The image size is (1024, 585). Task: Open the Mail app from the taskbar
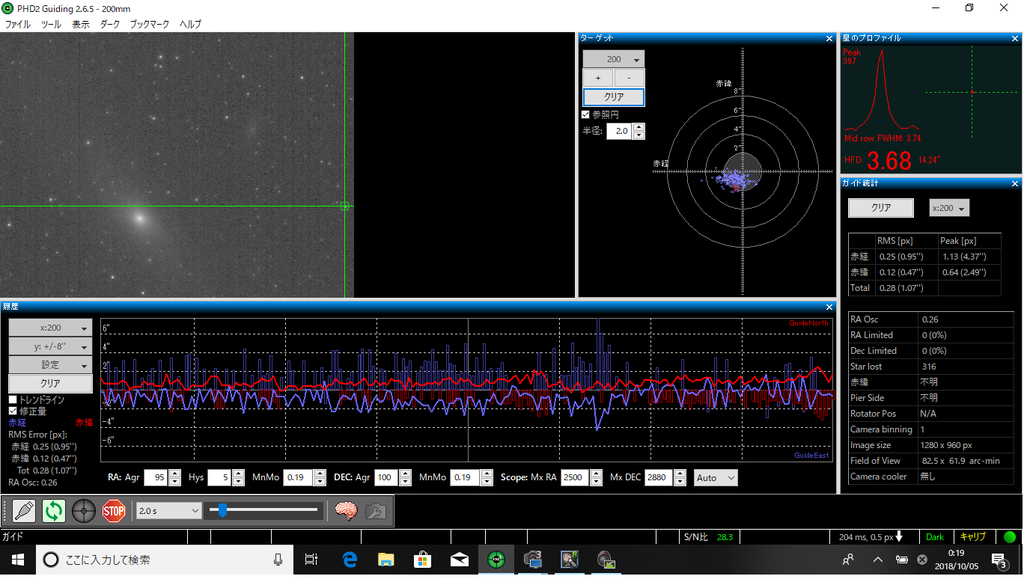[459, 560]
